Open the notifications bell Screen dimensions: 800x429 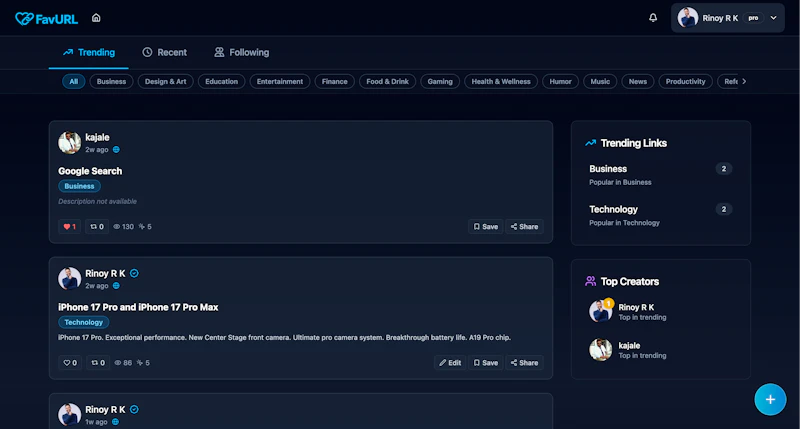coord(653,18)
